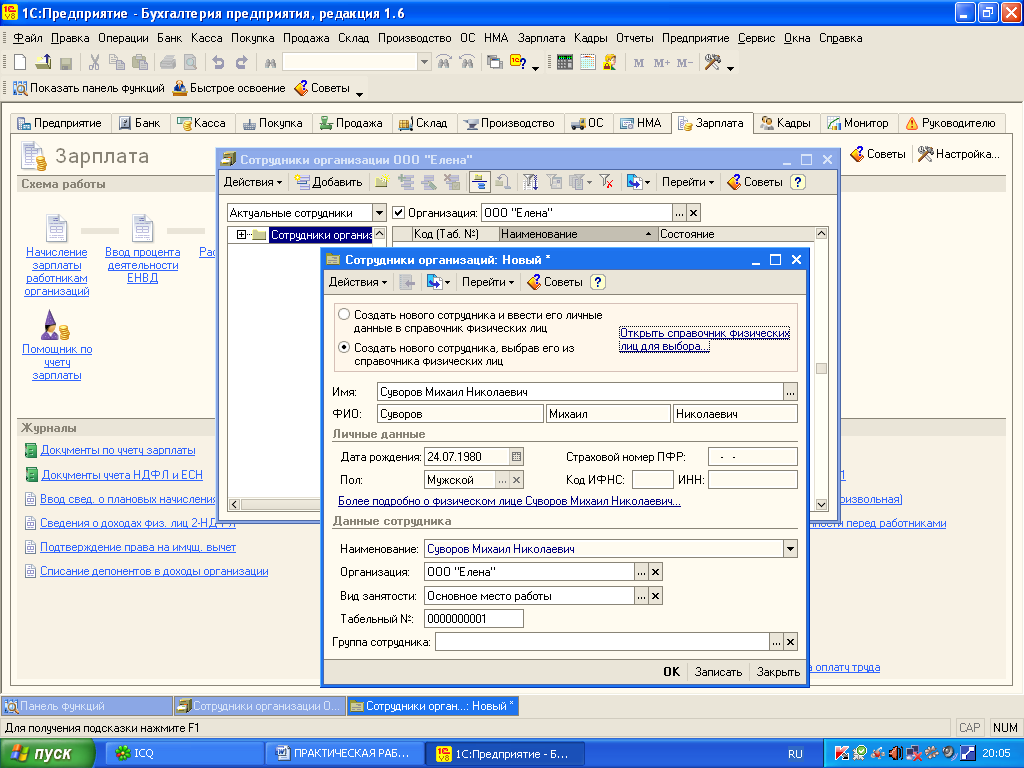Click the RU language indicator in taskbar
The height and width of the screenshot is (768, 1024).
tap(795, 754)
